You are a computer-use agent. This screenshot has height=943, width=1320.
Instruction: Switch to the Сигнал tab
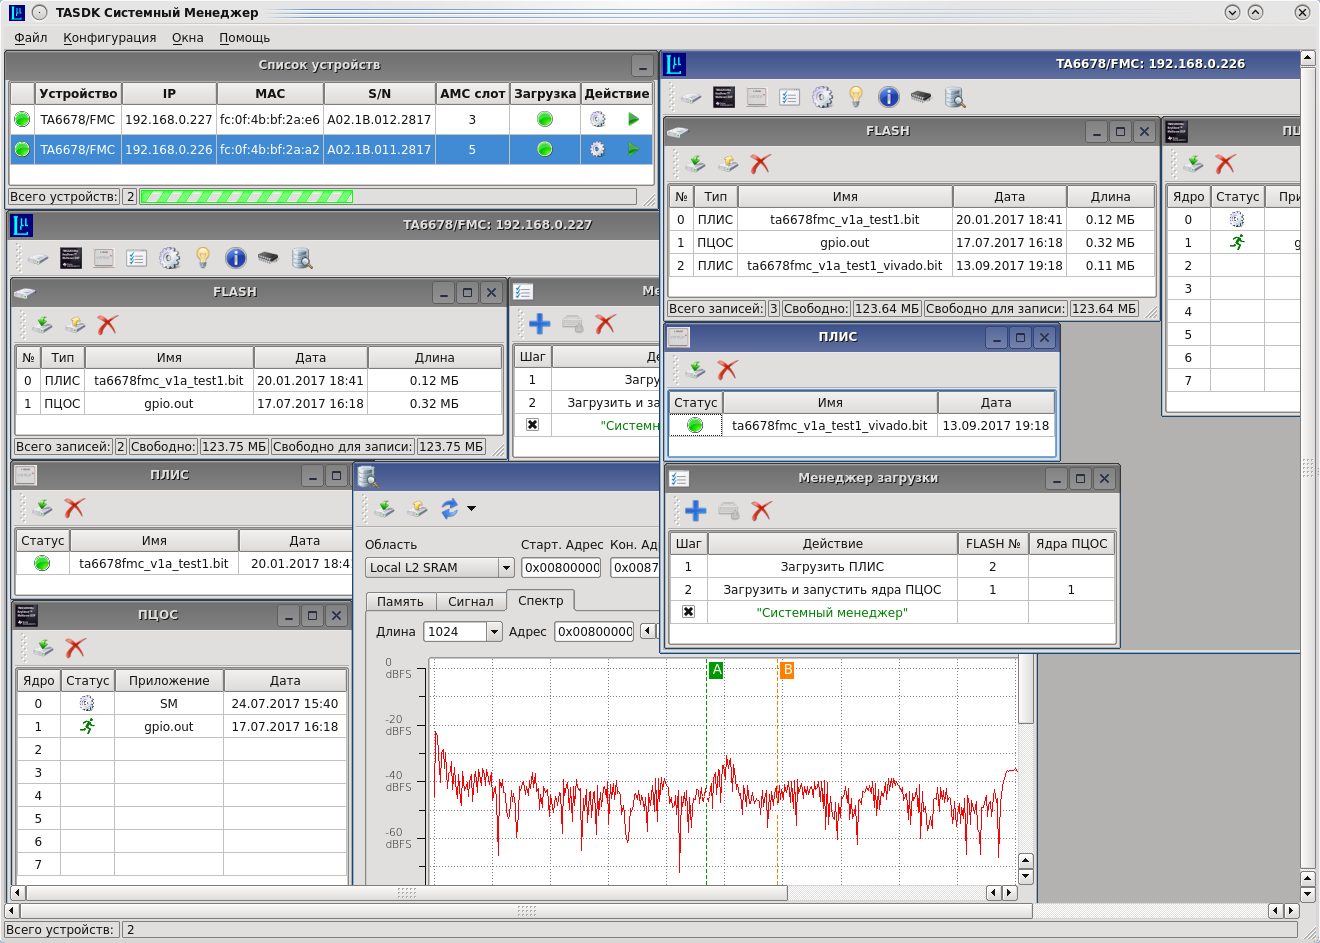click(470, 601)
